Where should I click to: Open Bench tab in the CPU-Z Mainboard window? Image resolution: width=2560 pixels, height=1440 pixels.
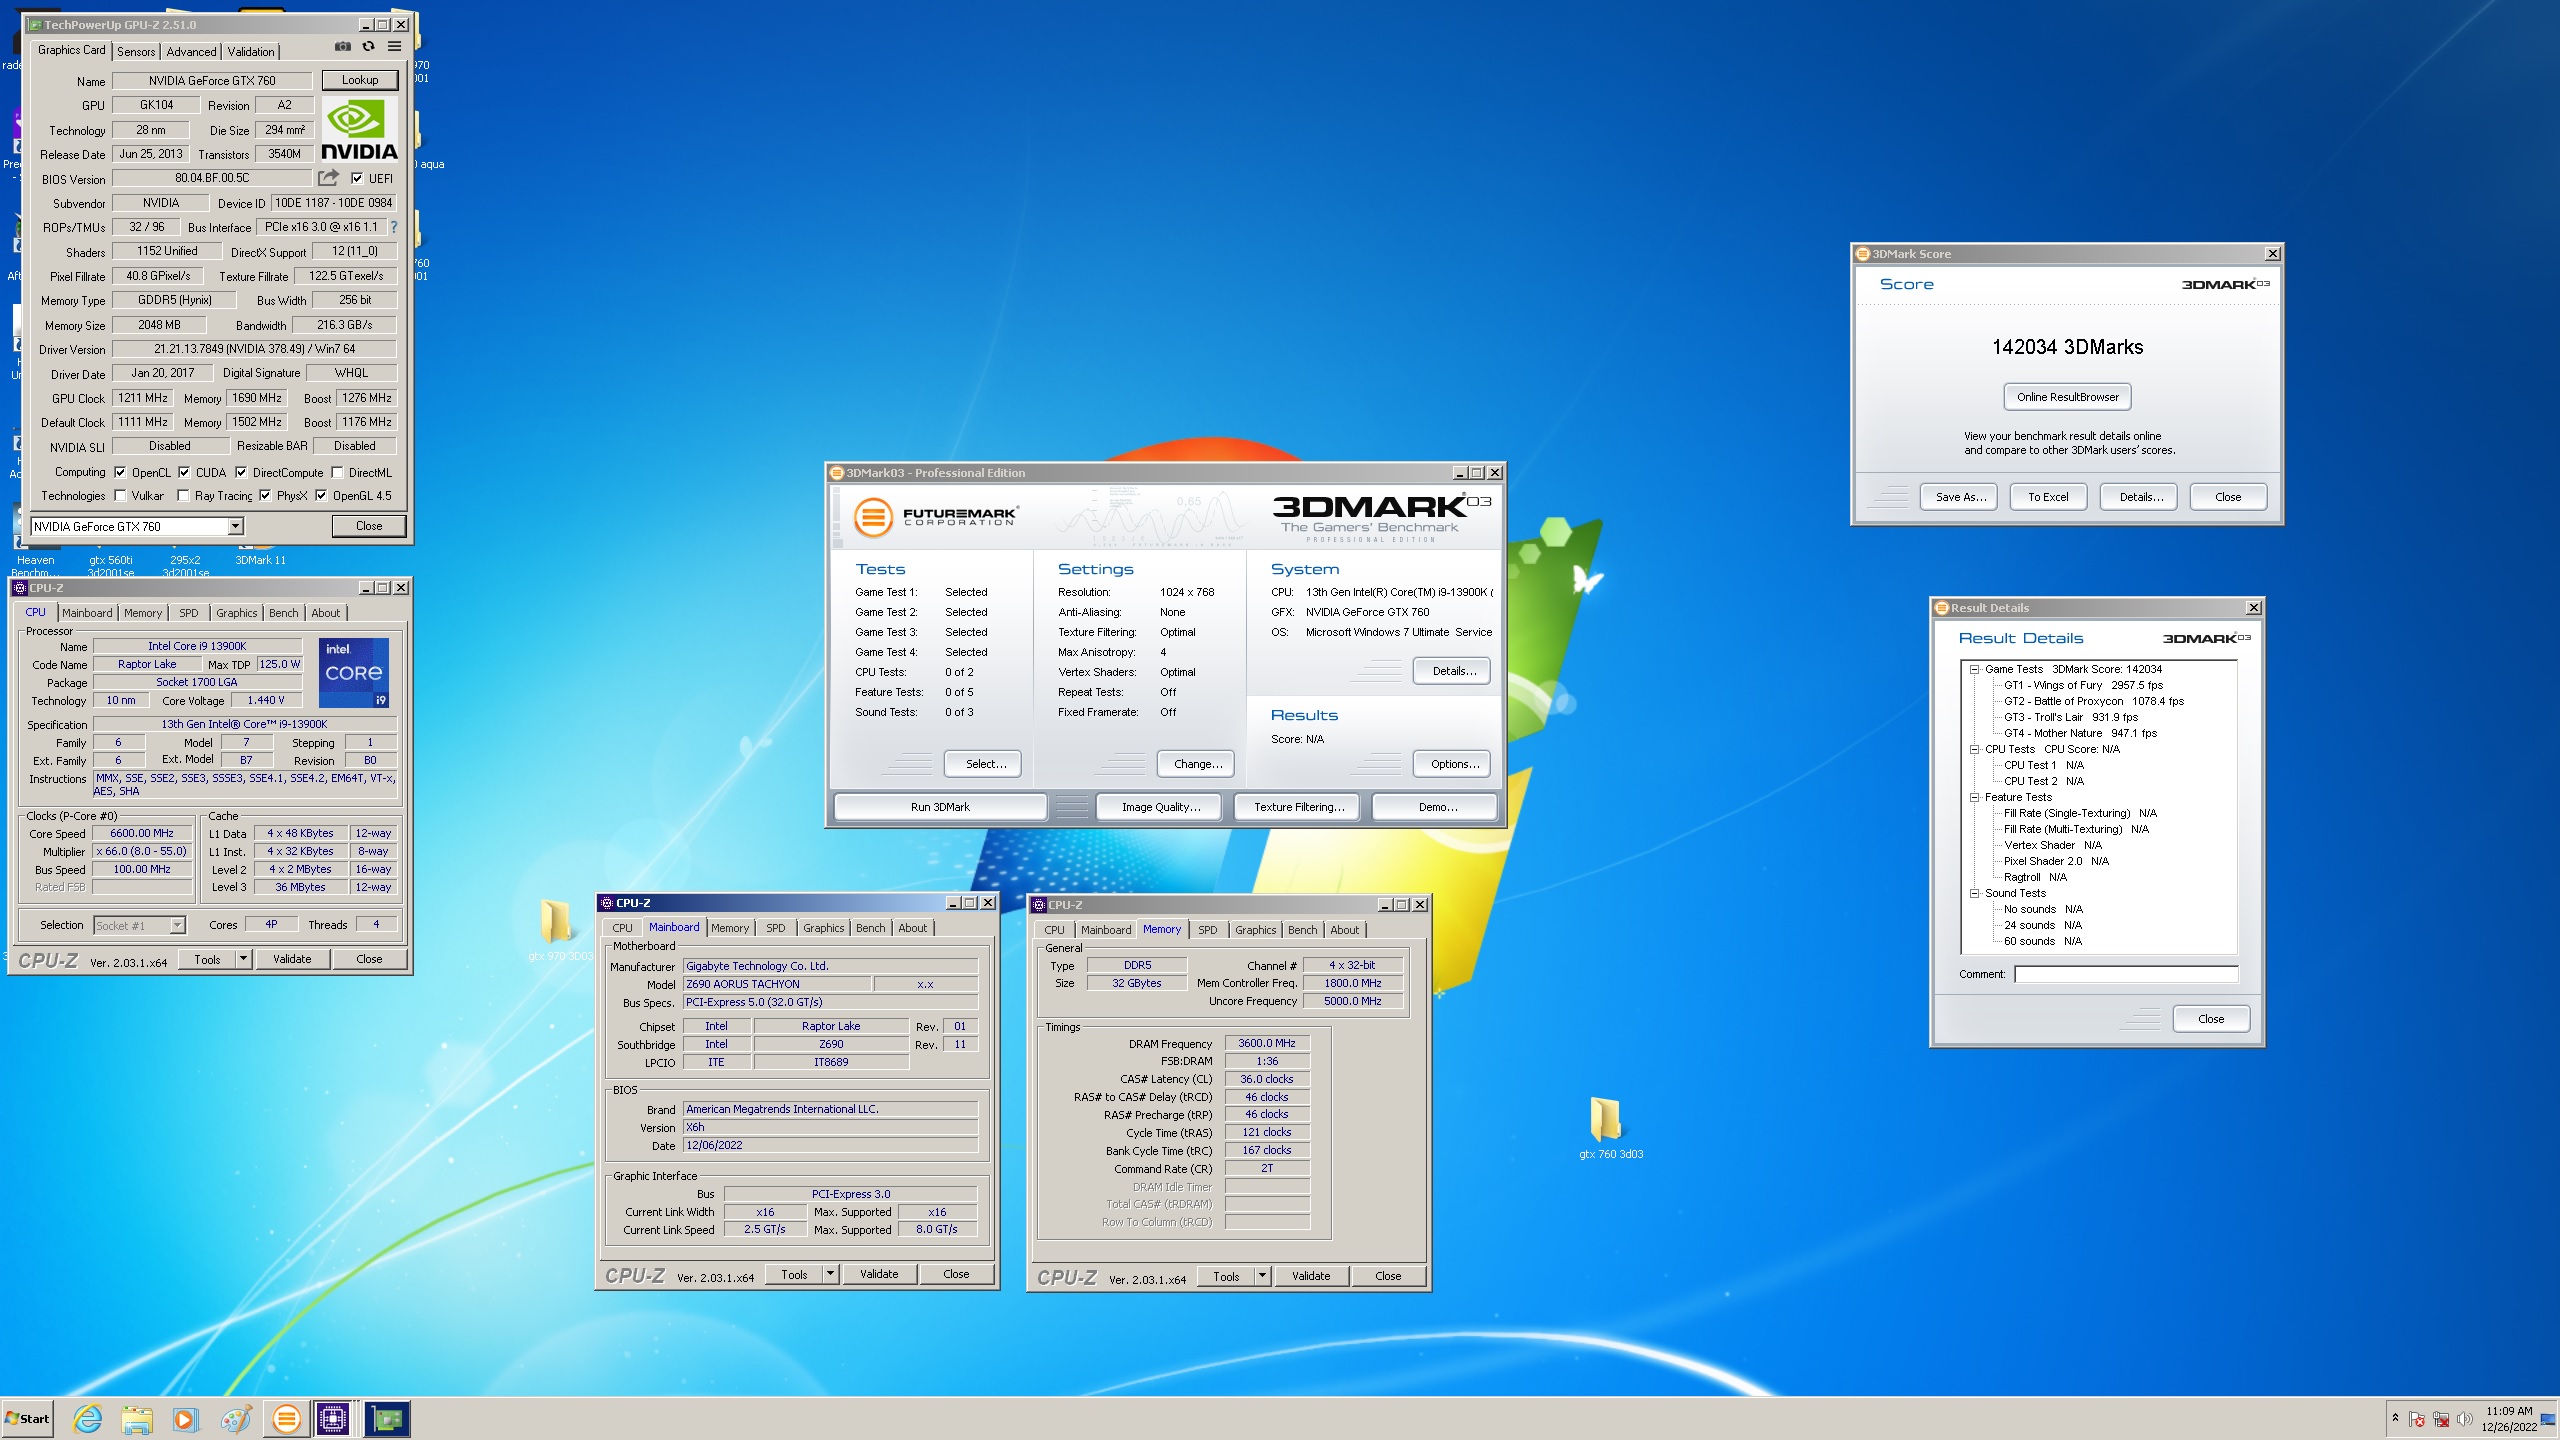point(870,928)
